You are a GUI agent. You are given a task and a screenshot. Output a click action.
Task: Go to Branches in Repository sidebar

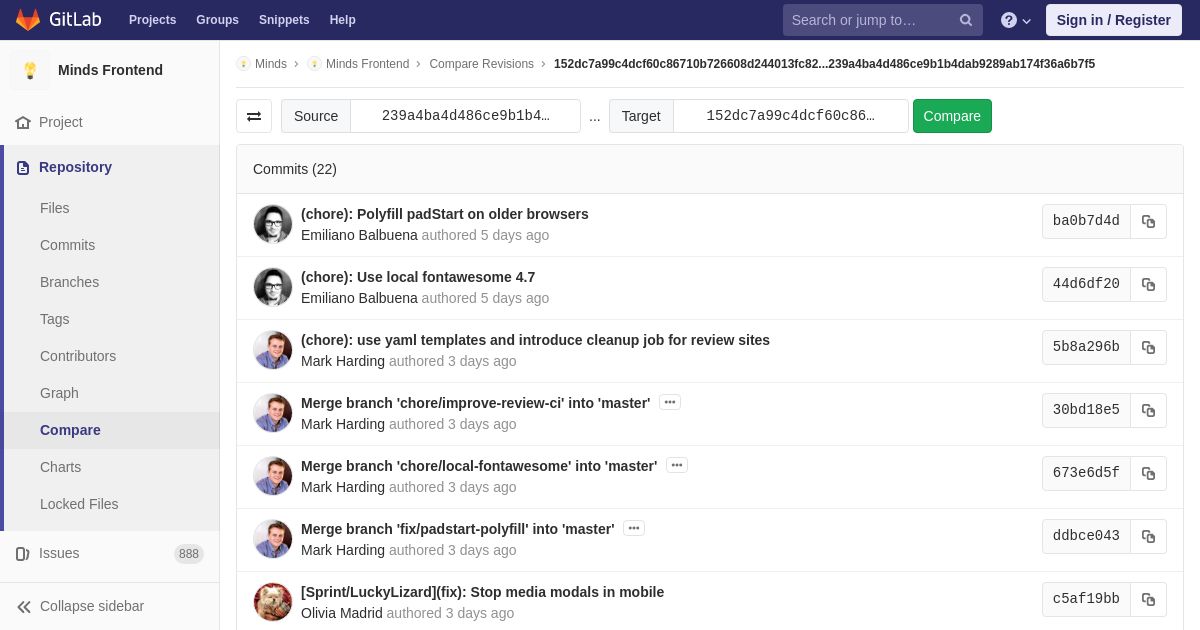point(69,282)
